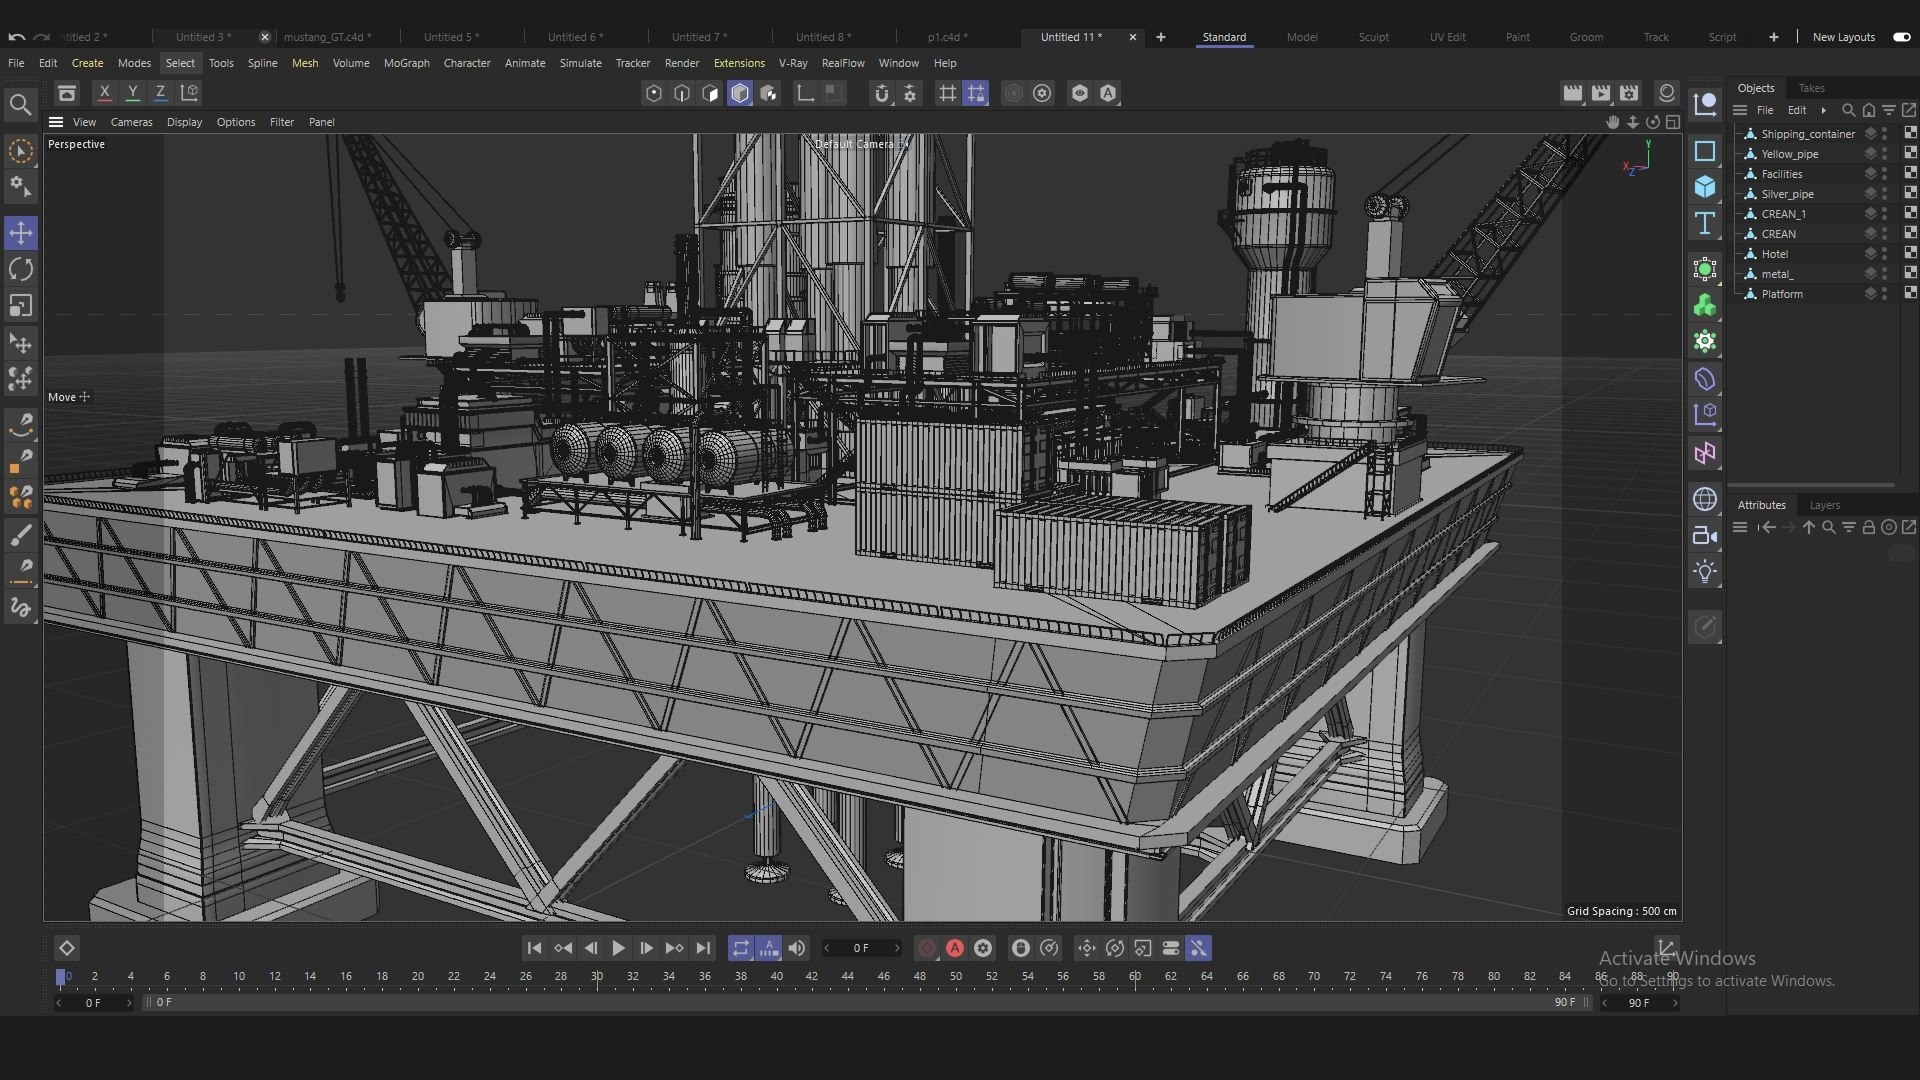Add a Camera object from right palette
The height and width of the screenshot is (1080, 1920).
[1705, 535]
